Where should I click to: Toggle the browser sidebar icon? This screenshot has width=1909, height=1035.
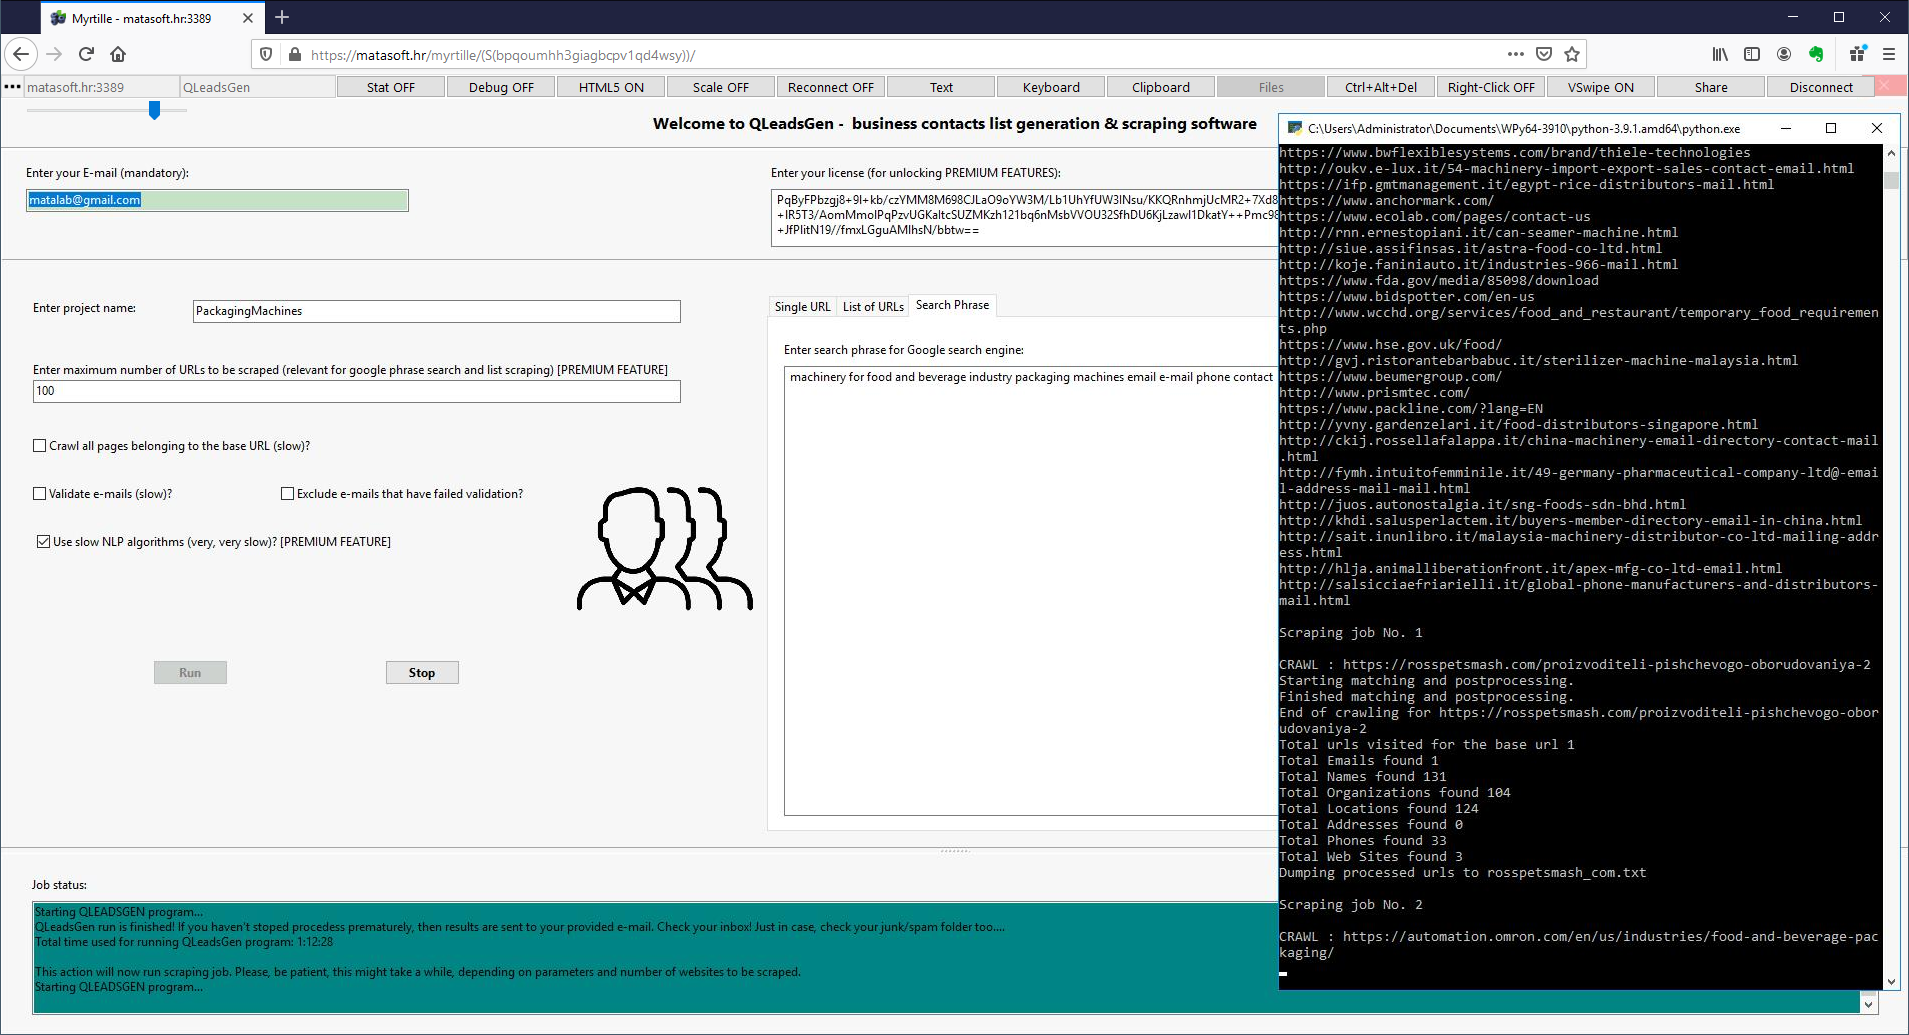pyautogui.click(x=1752, y=54)
